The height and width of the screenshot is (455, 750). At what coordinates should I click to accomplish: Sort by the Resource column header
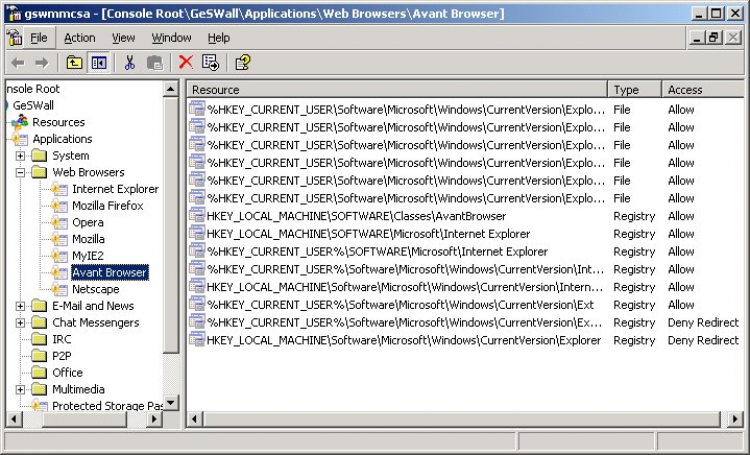tap(397, 89)
